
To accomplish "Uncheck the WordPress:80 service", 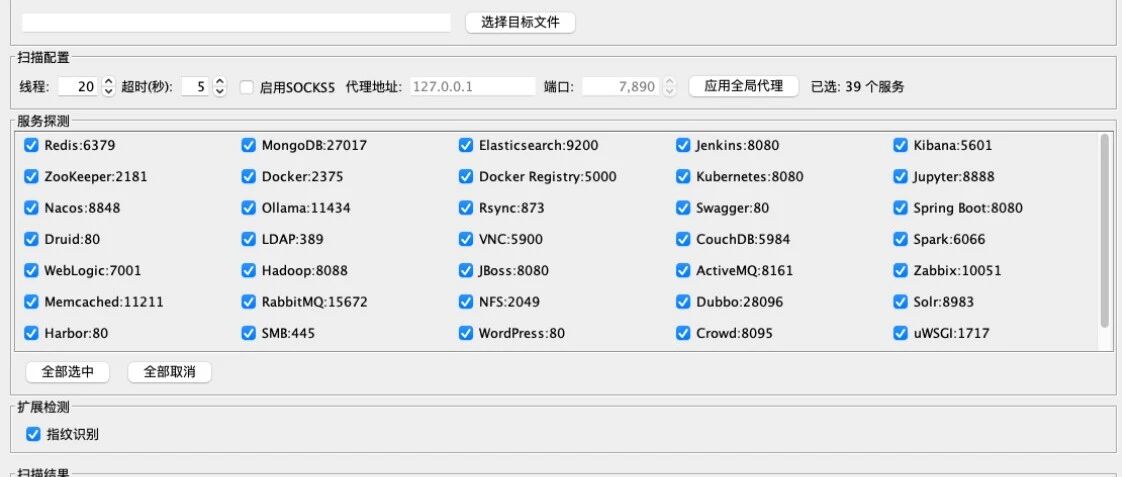I will (x=466, y=333).
